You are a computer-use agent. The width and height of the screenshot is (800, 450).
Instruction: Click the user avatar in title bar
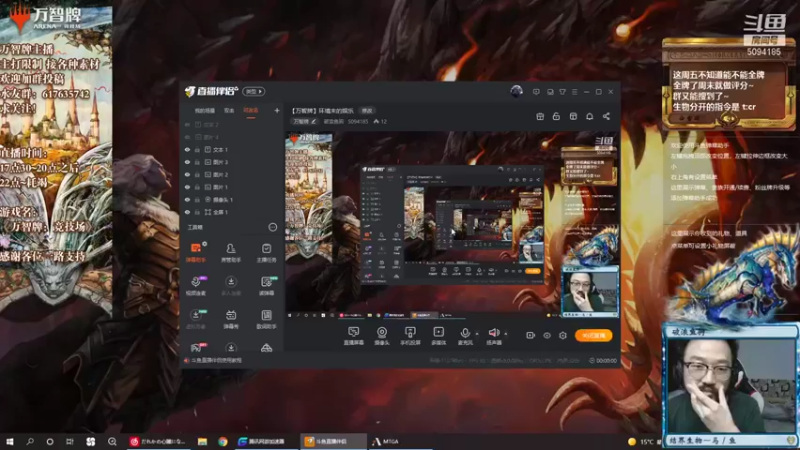pos(516,91)
